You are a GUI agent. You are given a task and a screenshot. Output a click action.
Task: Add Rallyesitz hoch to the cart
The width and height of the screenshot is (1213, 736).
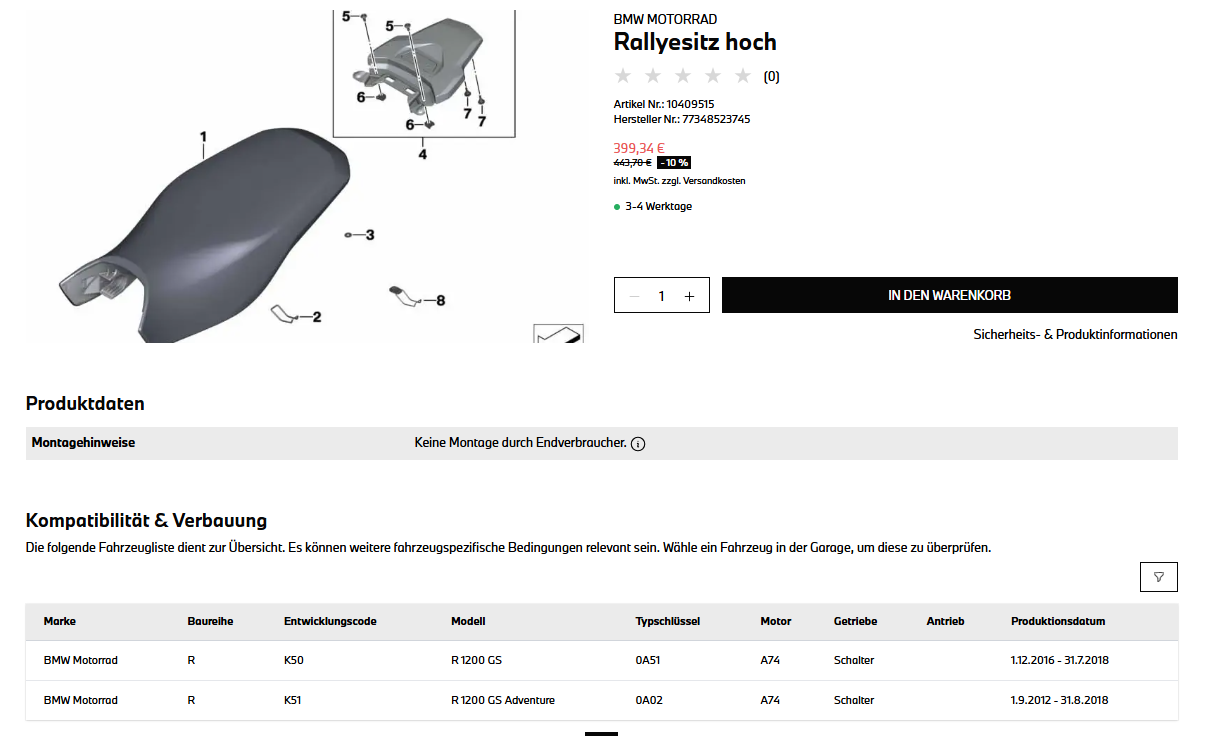[x=949, y=295]
